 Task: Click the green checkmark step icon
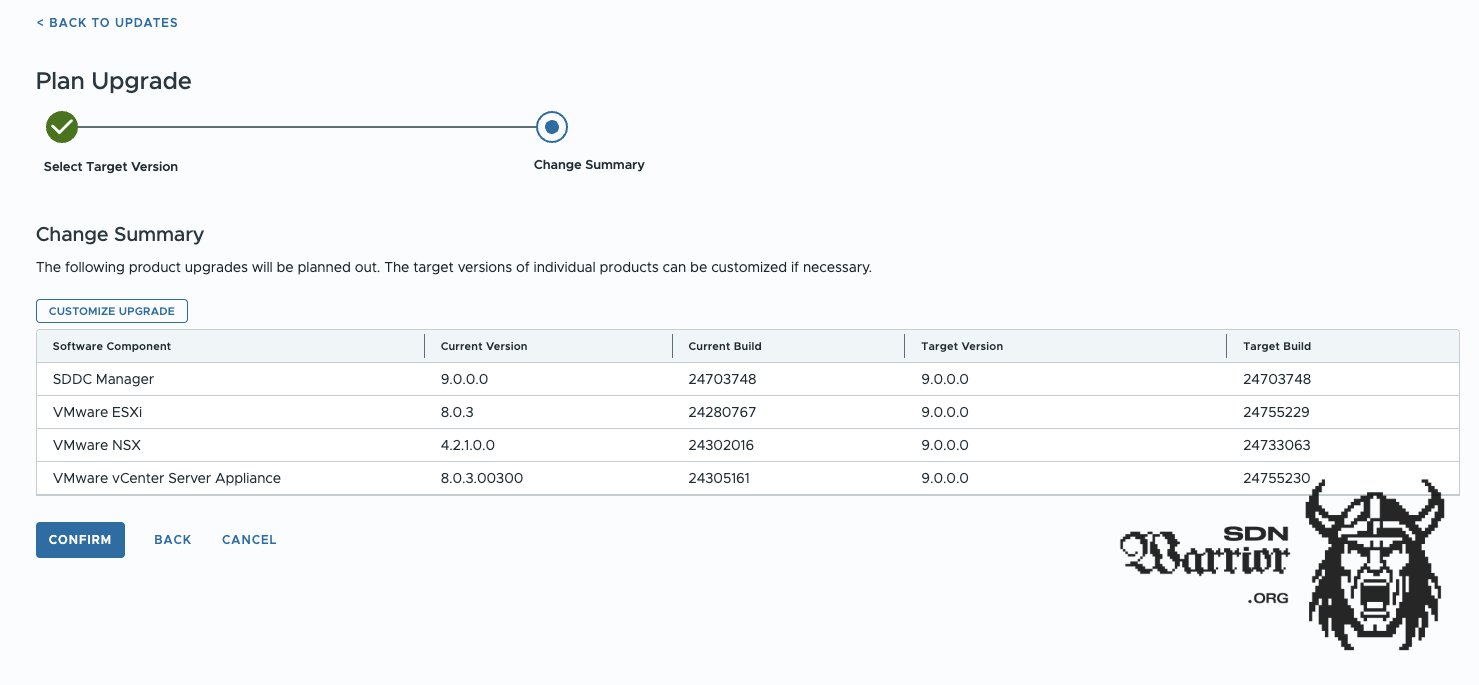62,127
